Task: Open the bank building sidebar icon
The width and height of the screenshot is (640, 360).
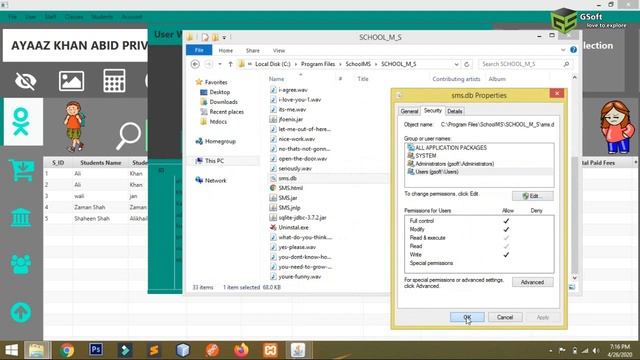Action: [21, 217]
